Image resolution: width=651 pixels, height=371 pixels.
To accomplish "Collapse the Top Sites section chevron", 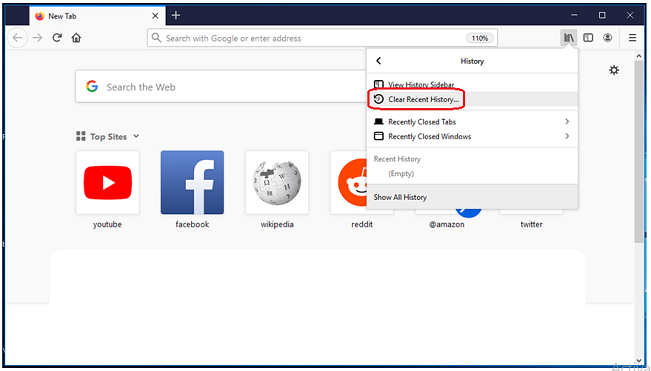I will coord(136,136).
